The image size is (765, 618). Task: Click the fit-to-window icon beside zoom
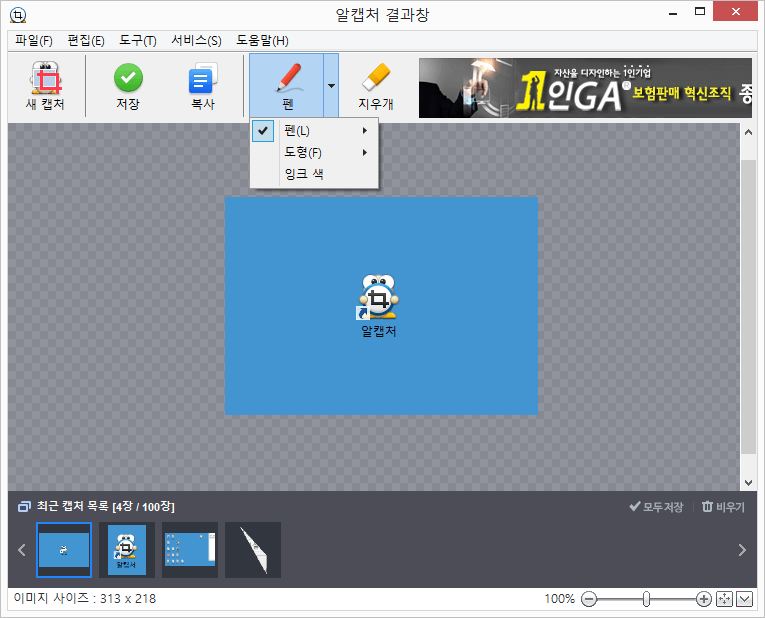725,599
